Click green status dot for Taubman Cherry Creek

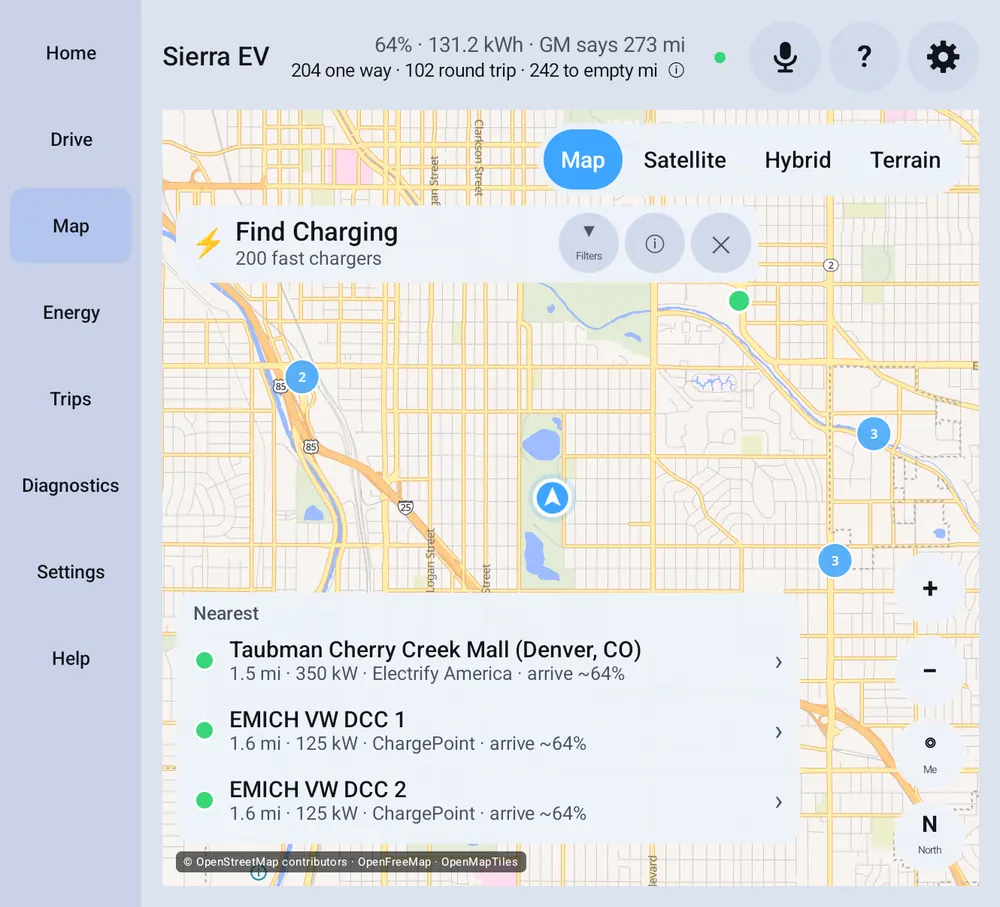click(x=205, y=660)
